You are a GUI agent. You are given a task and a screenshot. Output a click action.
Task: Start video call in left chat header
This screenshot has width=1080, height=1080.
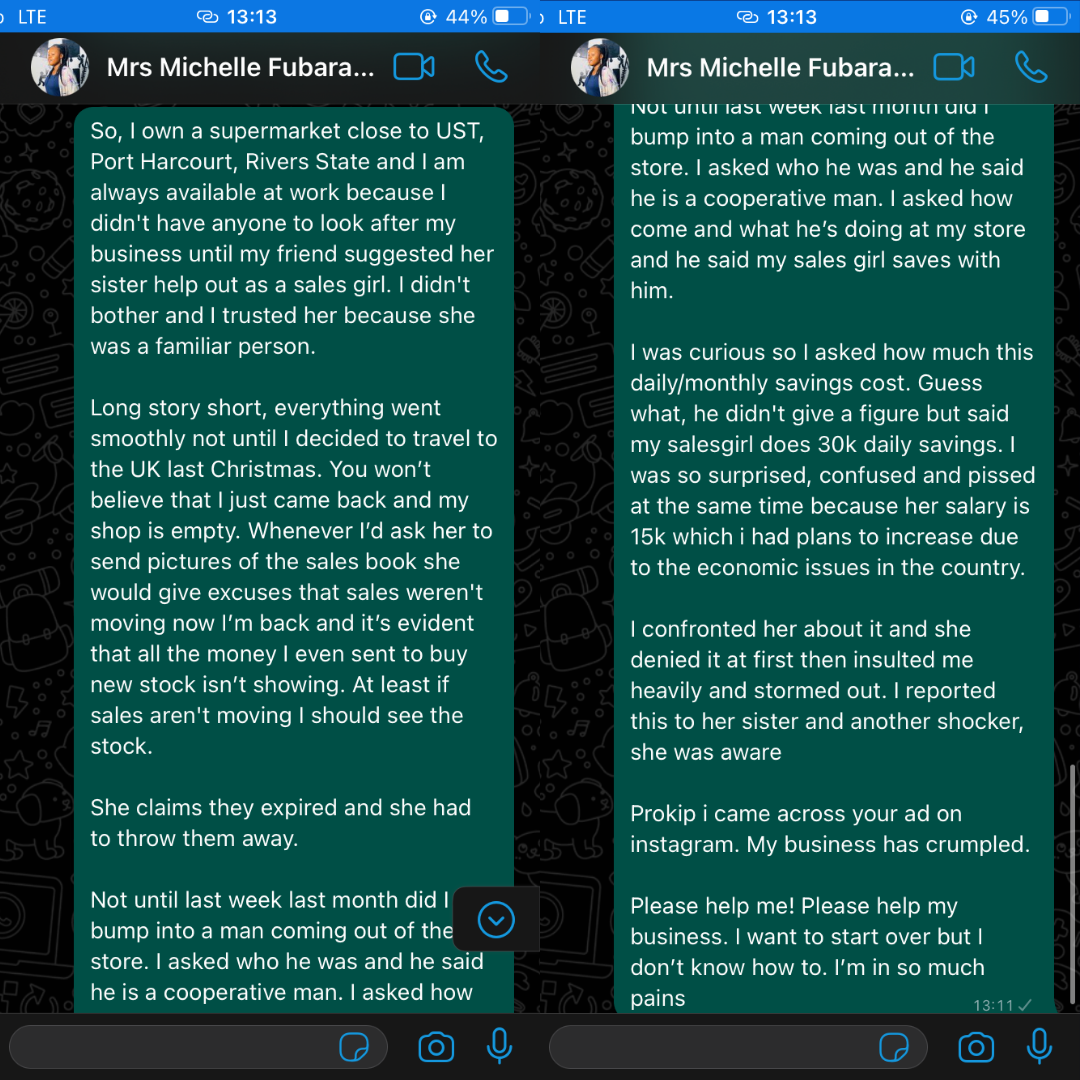click(414, 68)
